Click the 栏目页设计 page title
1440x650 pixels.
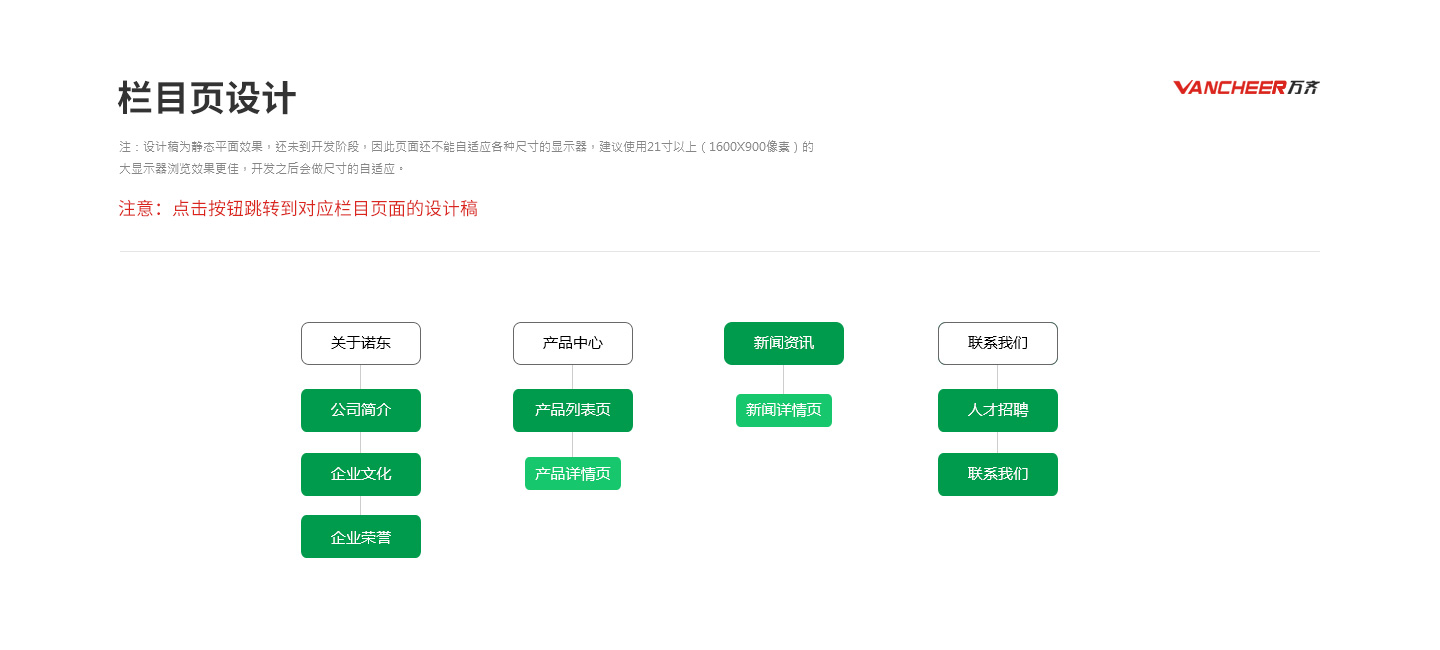(207, 99)
